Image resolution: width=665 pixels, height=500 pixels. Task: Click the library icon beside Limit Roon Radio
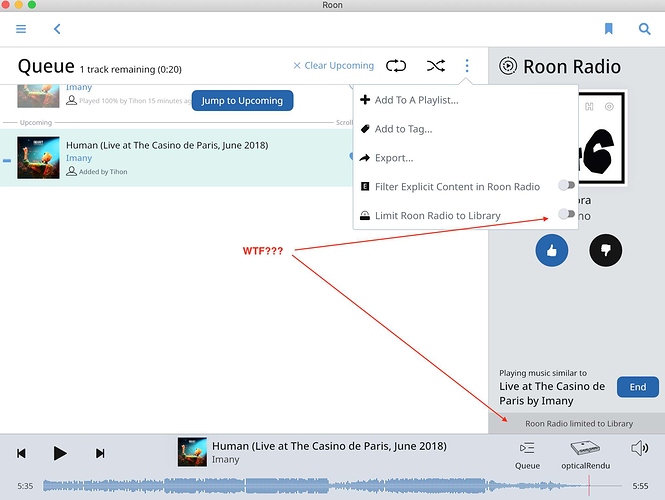coord(365,215)
